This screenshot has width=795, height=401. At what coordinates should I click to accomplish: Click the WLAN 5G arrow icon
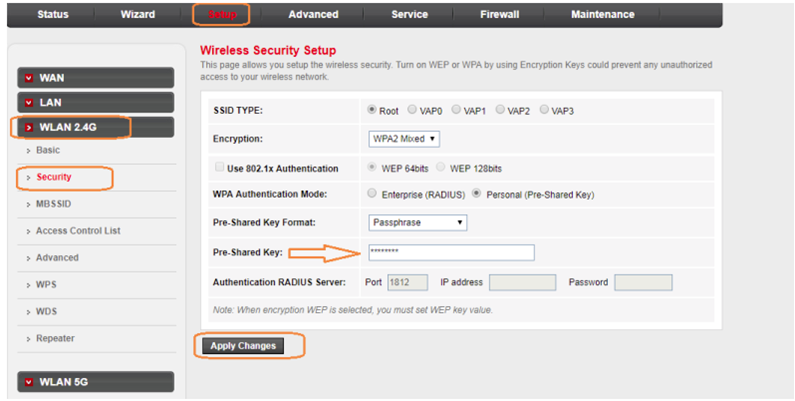[x=29, y=382]
